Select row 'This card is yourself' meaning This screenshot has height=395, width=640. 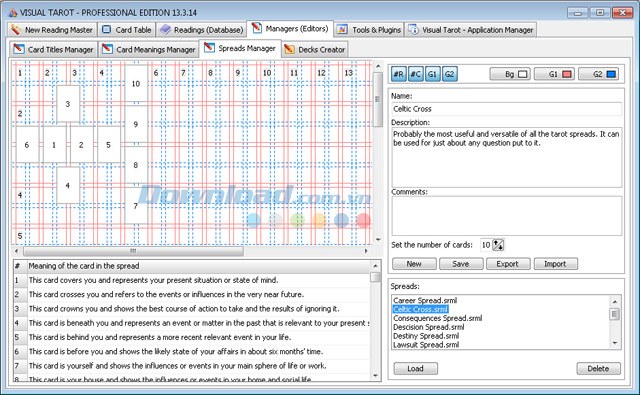coord(192,366)
